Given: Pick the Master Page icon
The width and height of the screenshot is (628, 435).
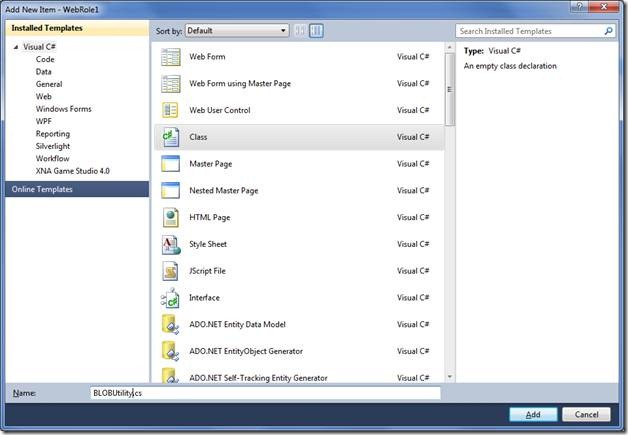Looking at the screenshot, I should pyautogui.click(x=170, y=164).
